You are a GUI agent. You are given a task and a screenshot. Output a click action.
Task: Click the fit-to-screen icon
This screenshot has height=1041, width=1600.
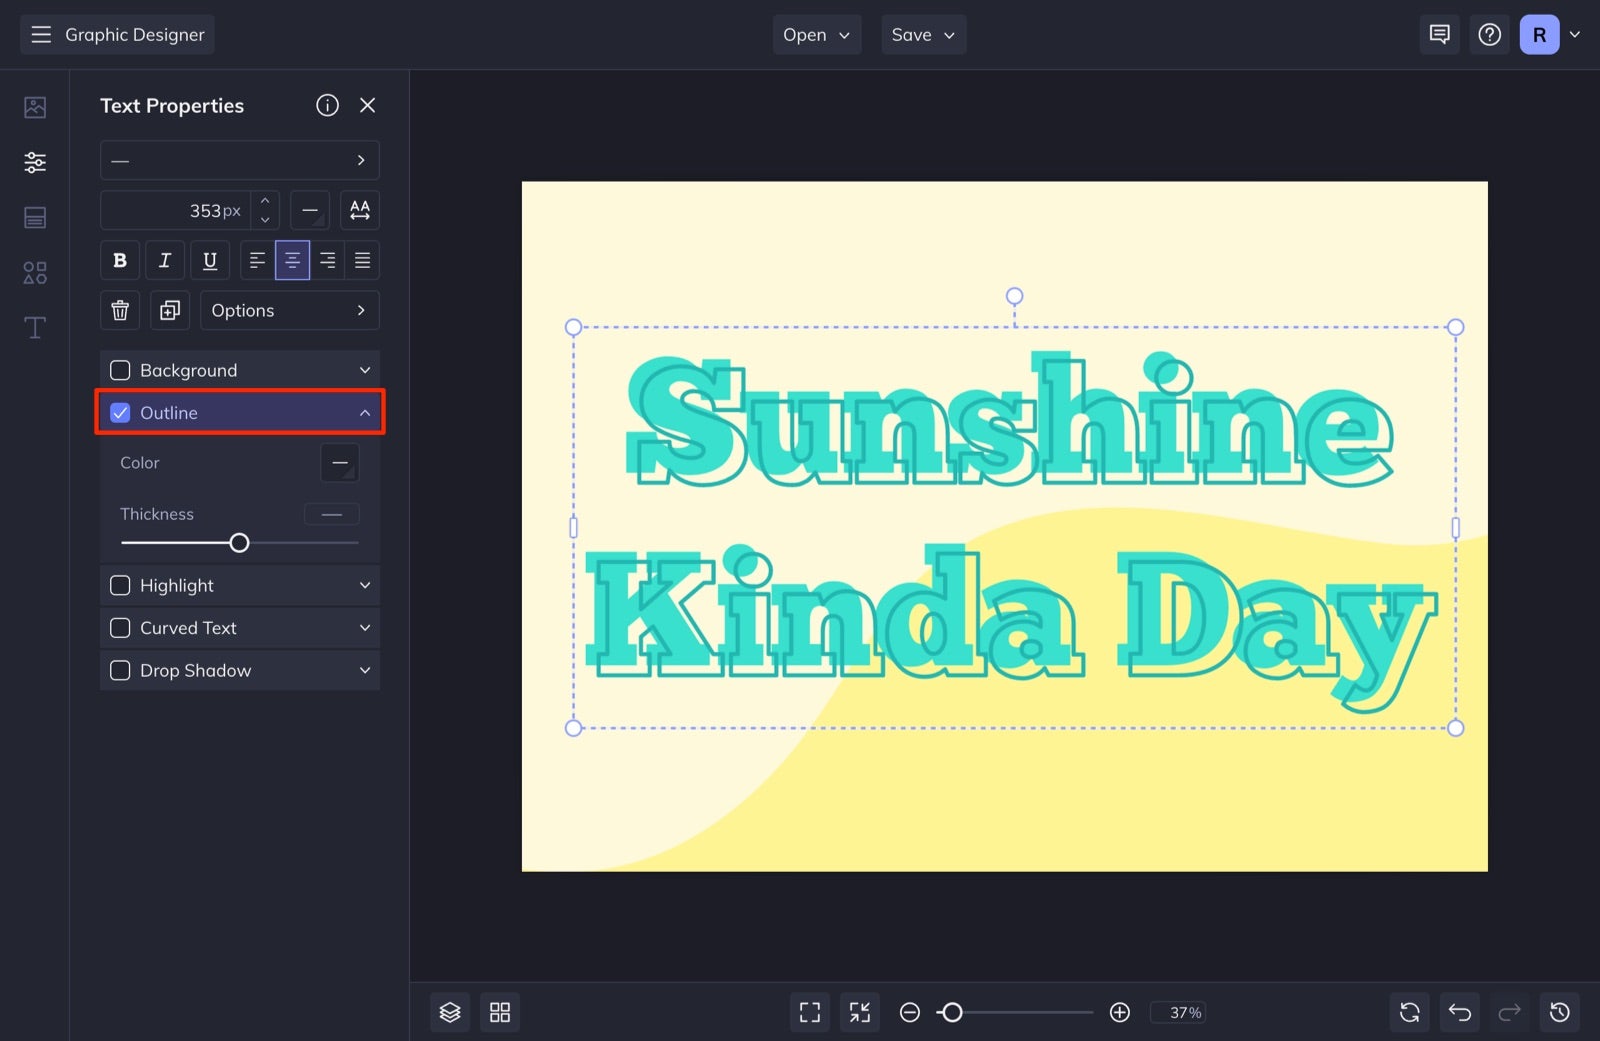click(809, 1012)
